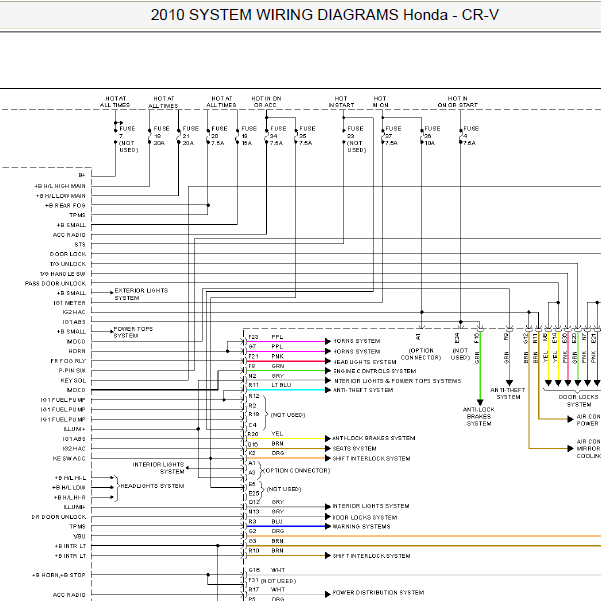Click the cyan LT BLU wire at R11
Viewport: 601px width, 601px height.
286,390
